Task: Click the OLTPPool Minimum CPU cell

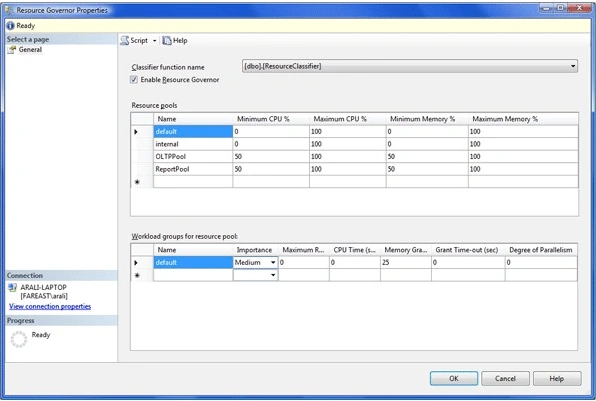Action: coord(271,157)
